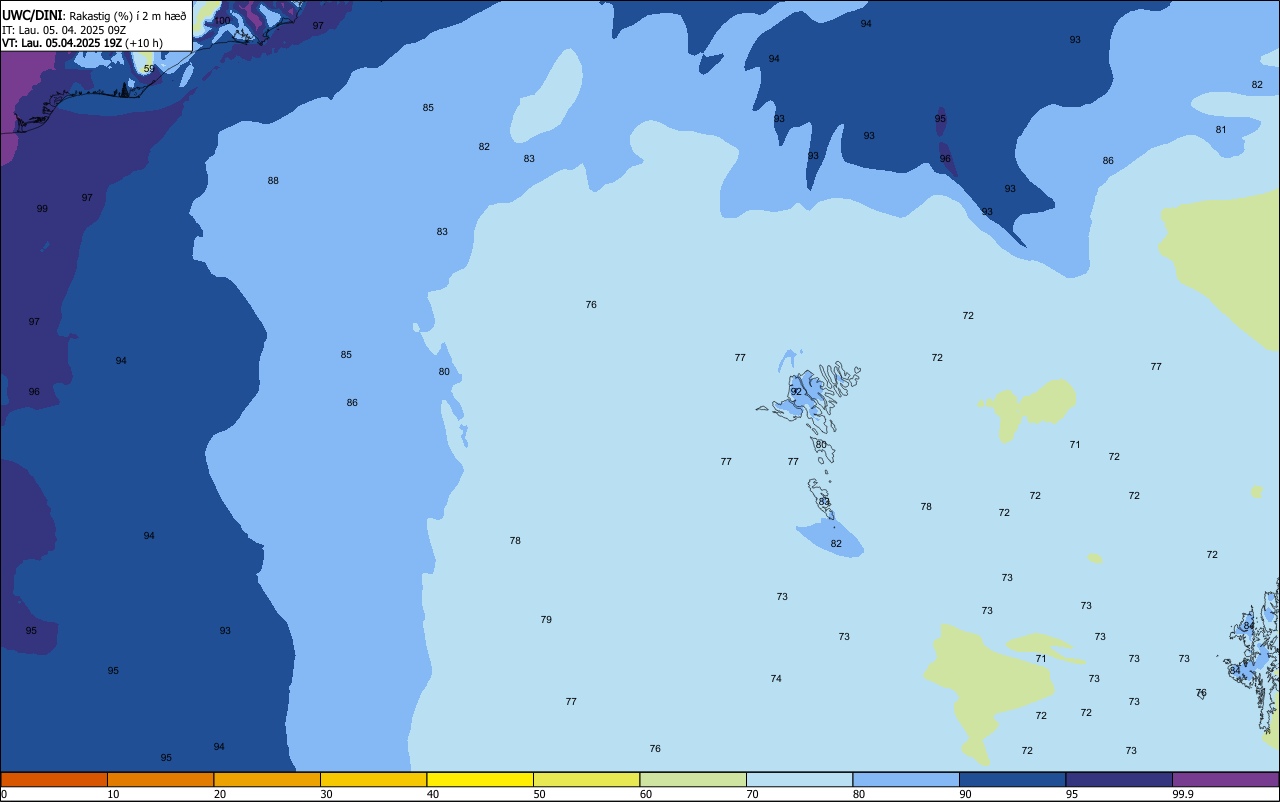Click the 0–10 dark orange legend swatch
Viewport: 1280px width, 802px height.
(x=54, y=779)
